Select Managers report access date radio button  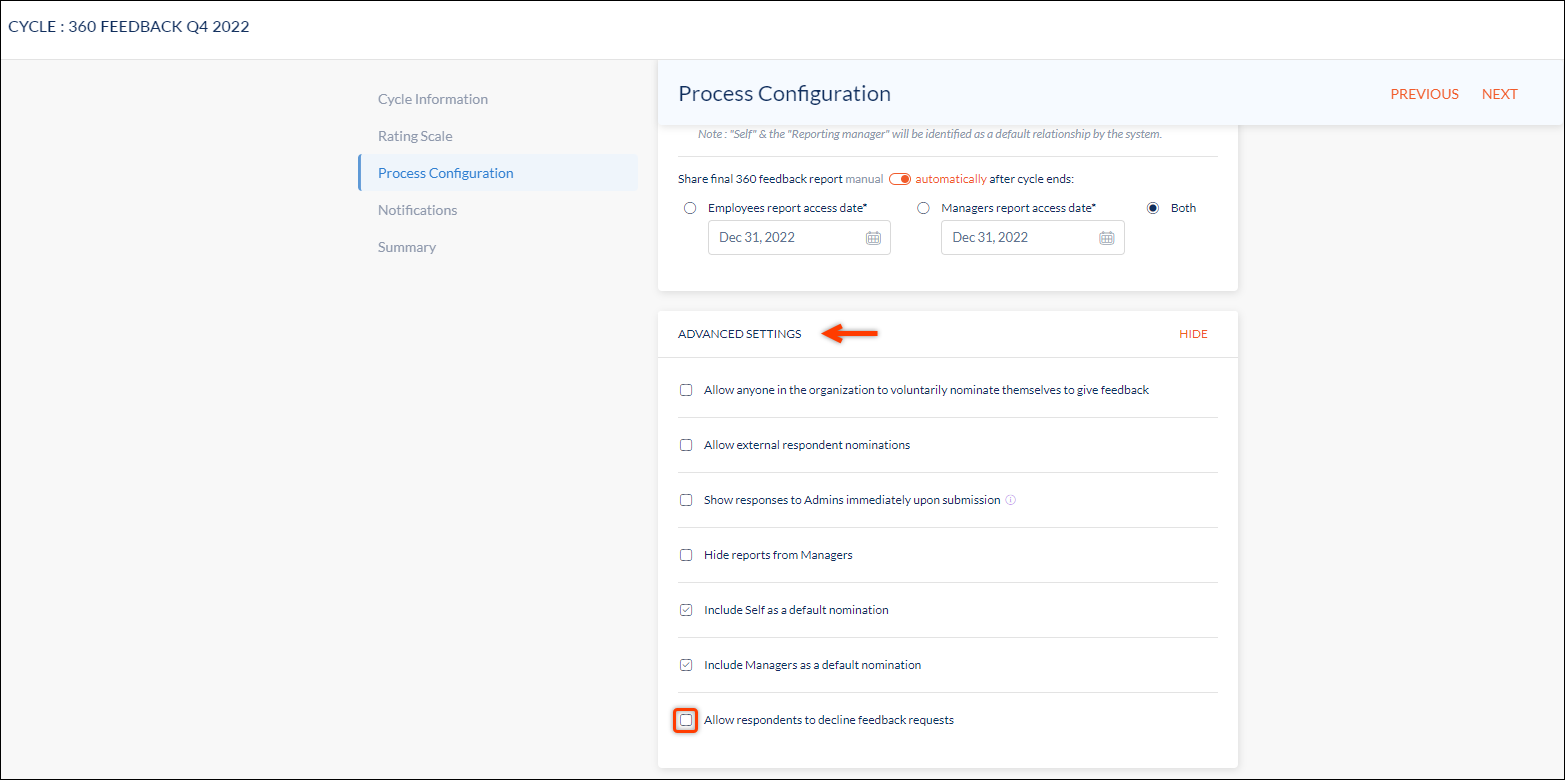tap(924, 208)
